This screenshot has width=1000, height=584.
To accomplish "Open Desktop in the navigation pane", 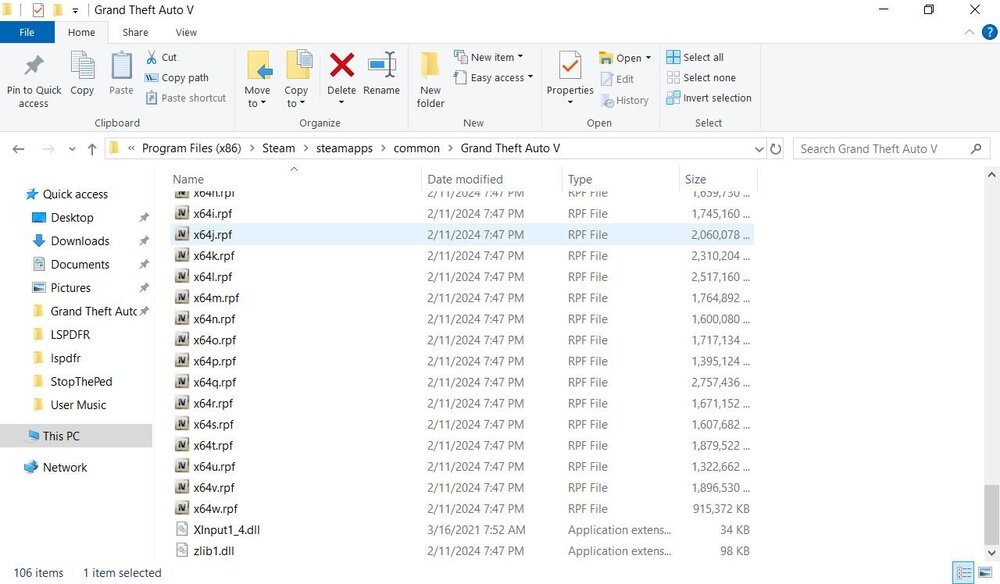I will click(x=72, y=218).
